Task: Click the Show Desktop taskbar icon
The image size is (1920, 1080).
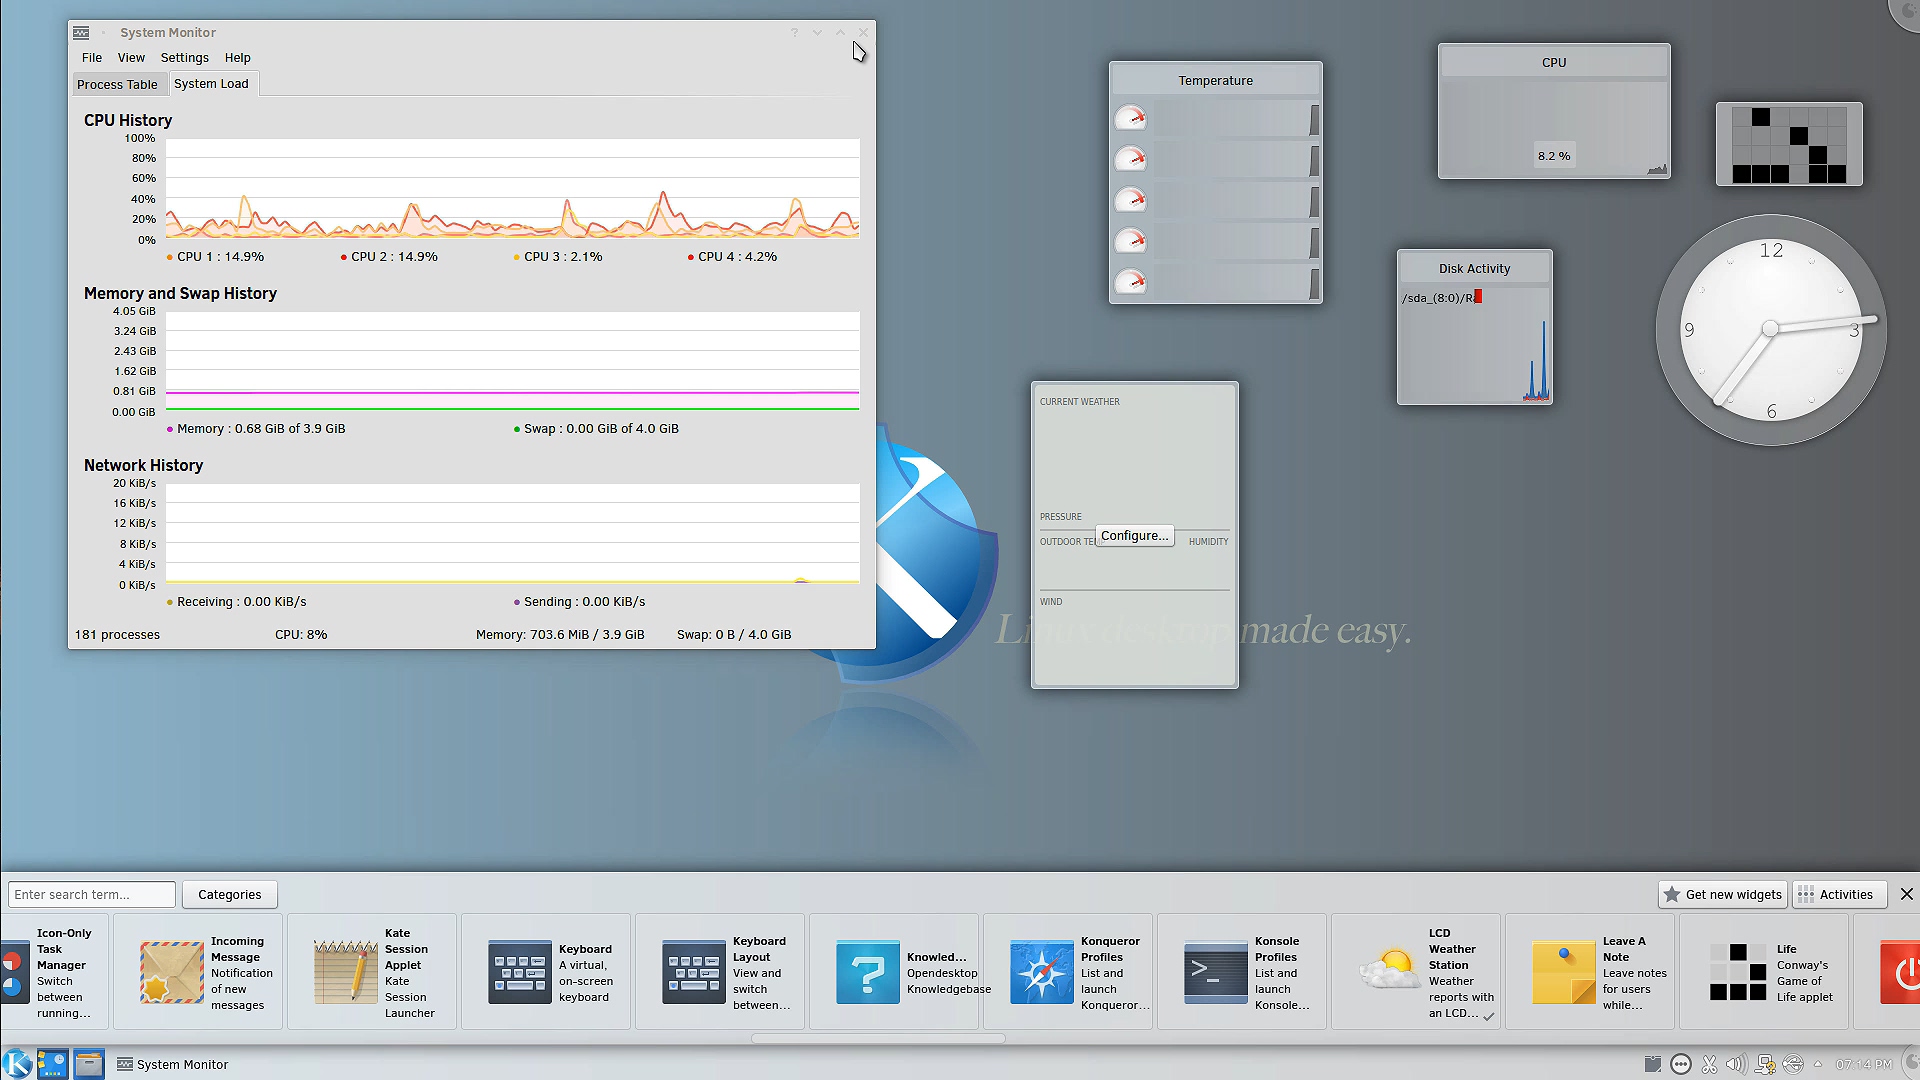Action: pyautogui.click(x=53, y=1063)
